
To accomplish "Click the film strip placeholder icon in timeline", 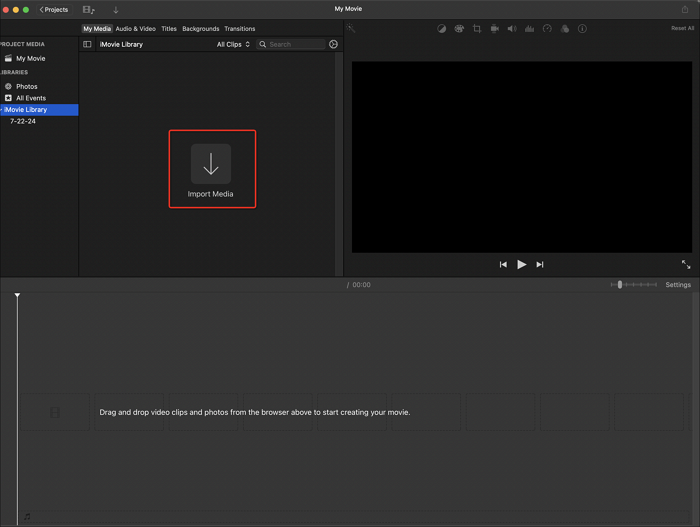I will tap(55, 412).
